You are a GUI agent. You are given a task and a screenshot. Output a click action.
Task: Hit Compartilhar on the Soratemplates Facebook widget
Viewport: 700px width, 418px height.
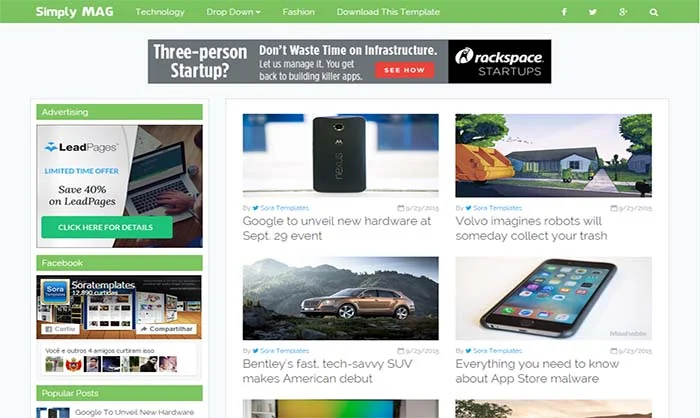click(167, 329)
